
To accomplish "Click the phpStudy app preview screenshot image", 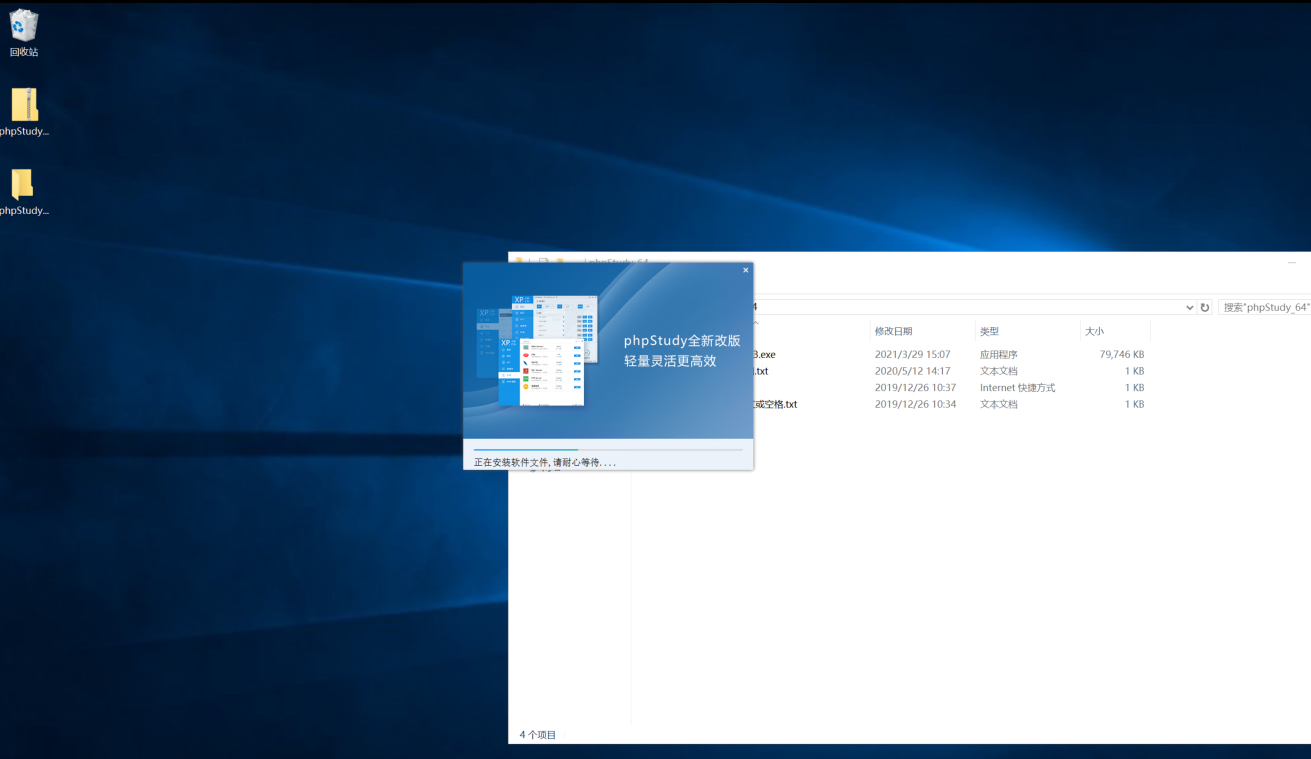I will click(537, 350).
